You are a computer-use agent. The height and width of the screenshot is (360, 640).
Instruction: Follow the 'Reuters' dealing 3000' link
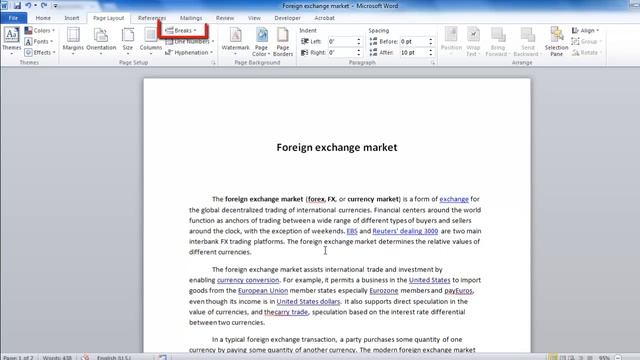click(x=405, y=231)
